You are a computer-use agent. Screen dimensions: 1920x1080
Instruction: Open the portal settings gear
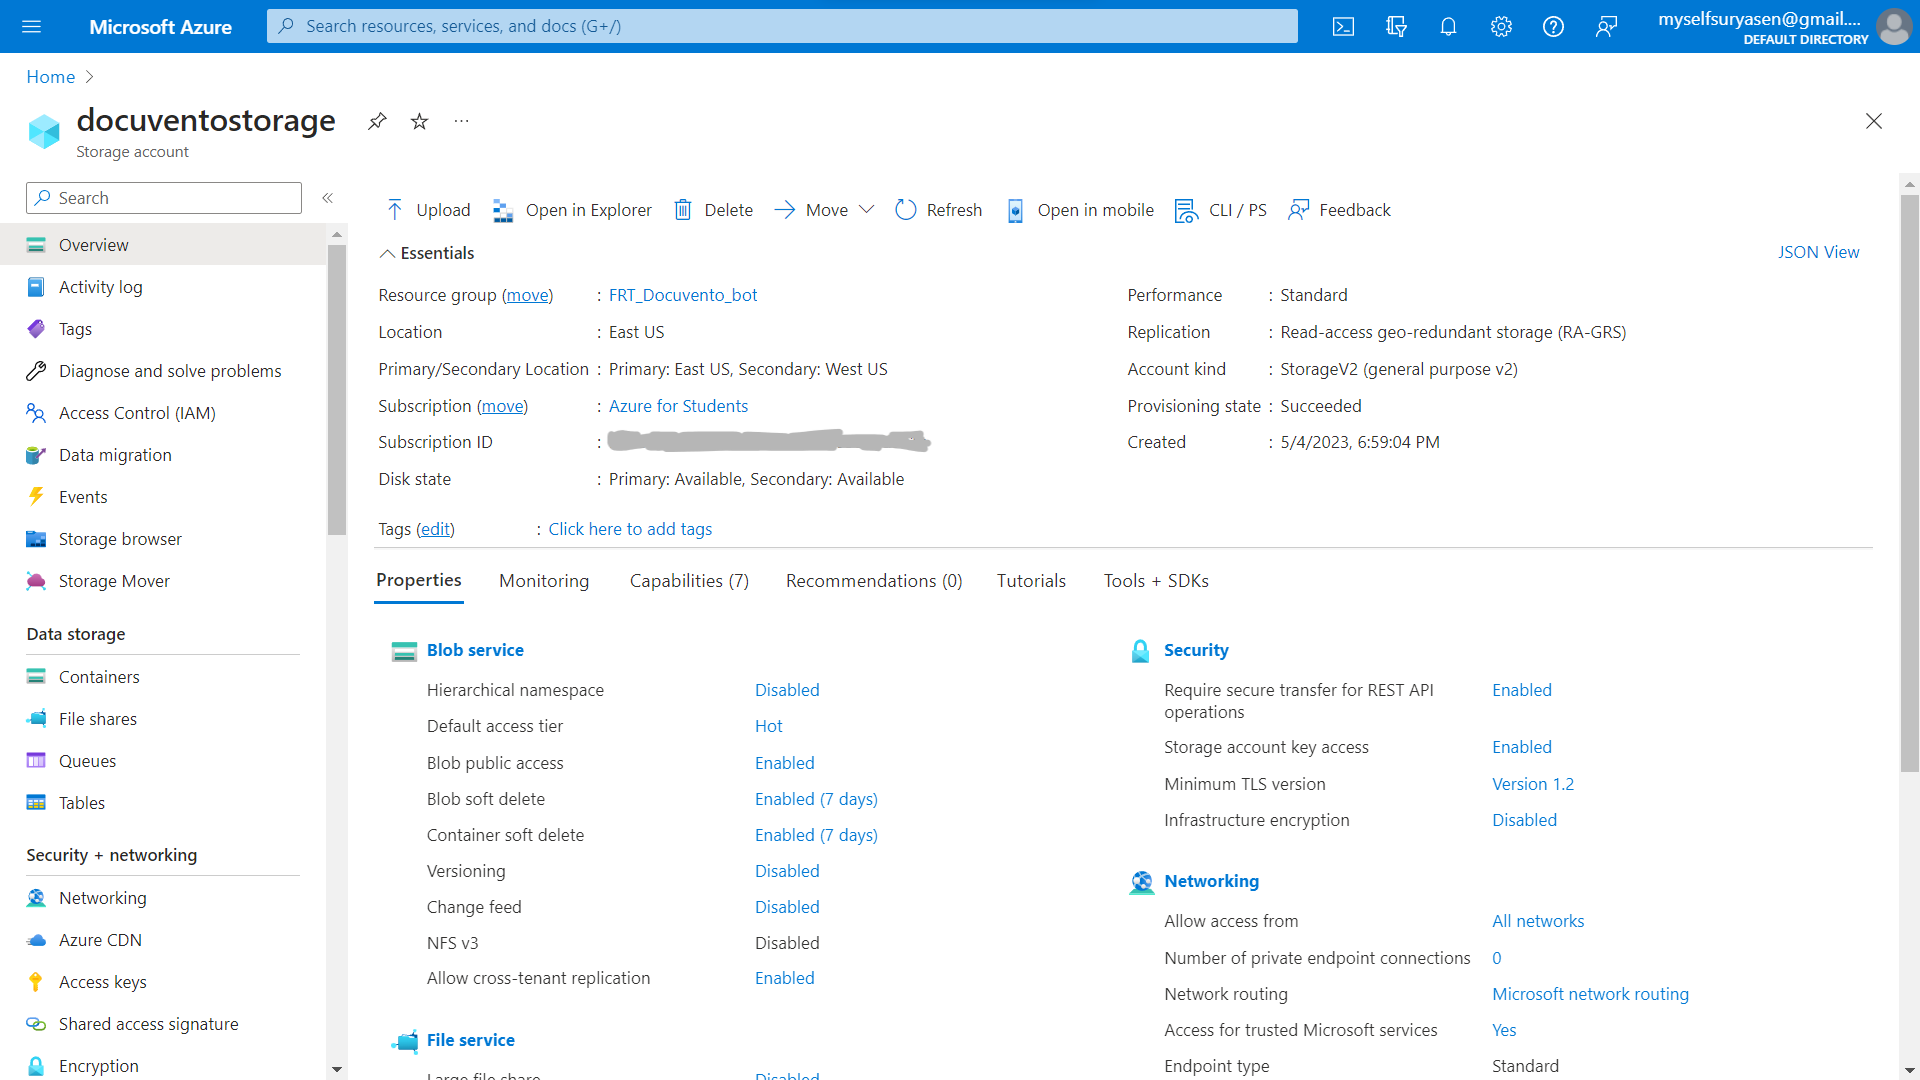click(1501, 27)
